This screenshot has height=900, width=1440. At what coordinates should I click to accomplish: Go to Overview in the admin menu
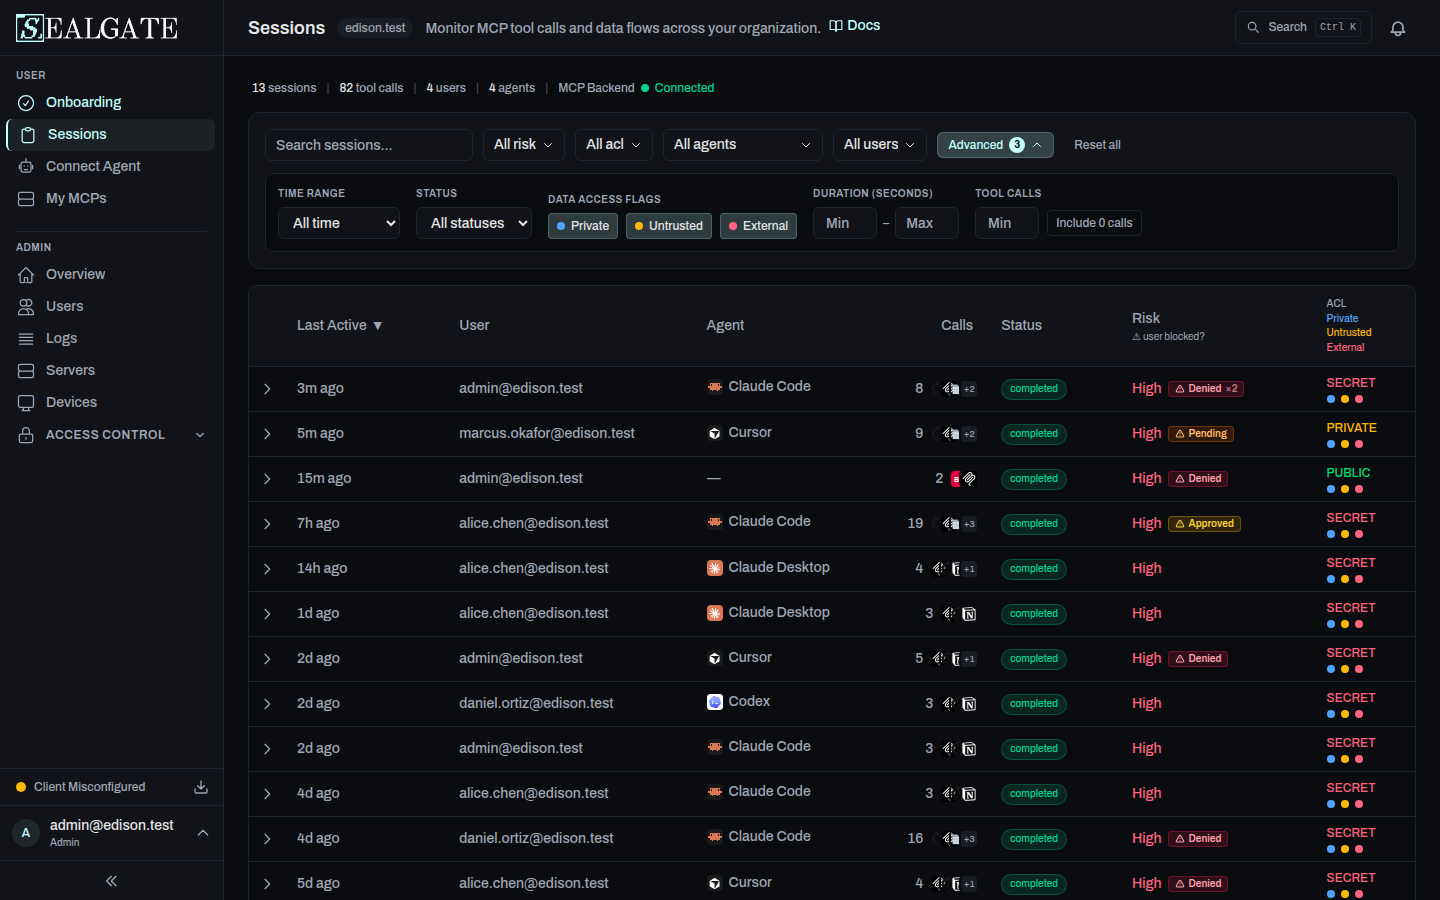pyautogui.click(x=75, y=274)
